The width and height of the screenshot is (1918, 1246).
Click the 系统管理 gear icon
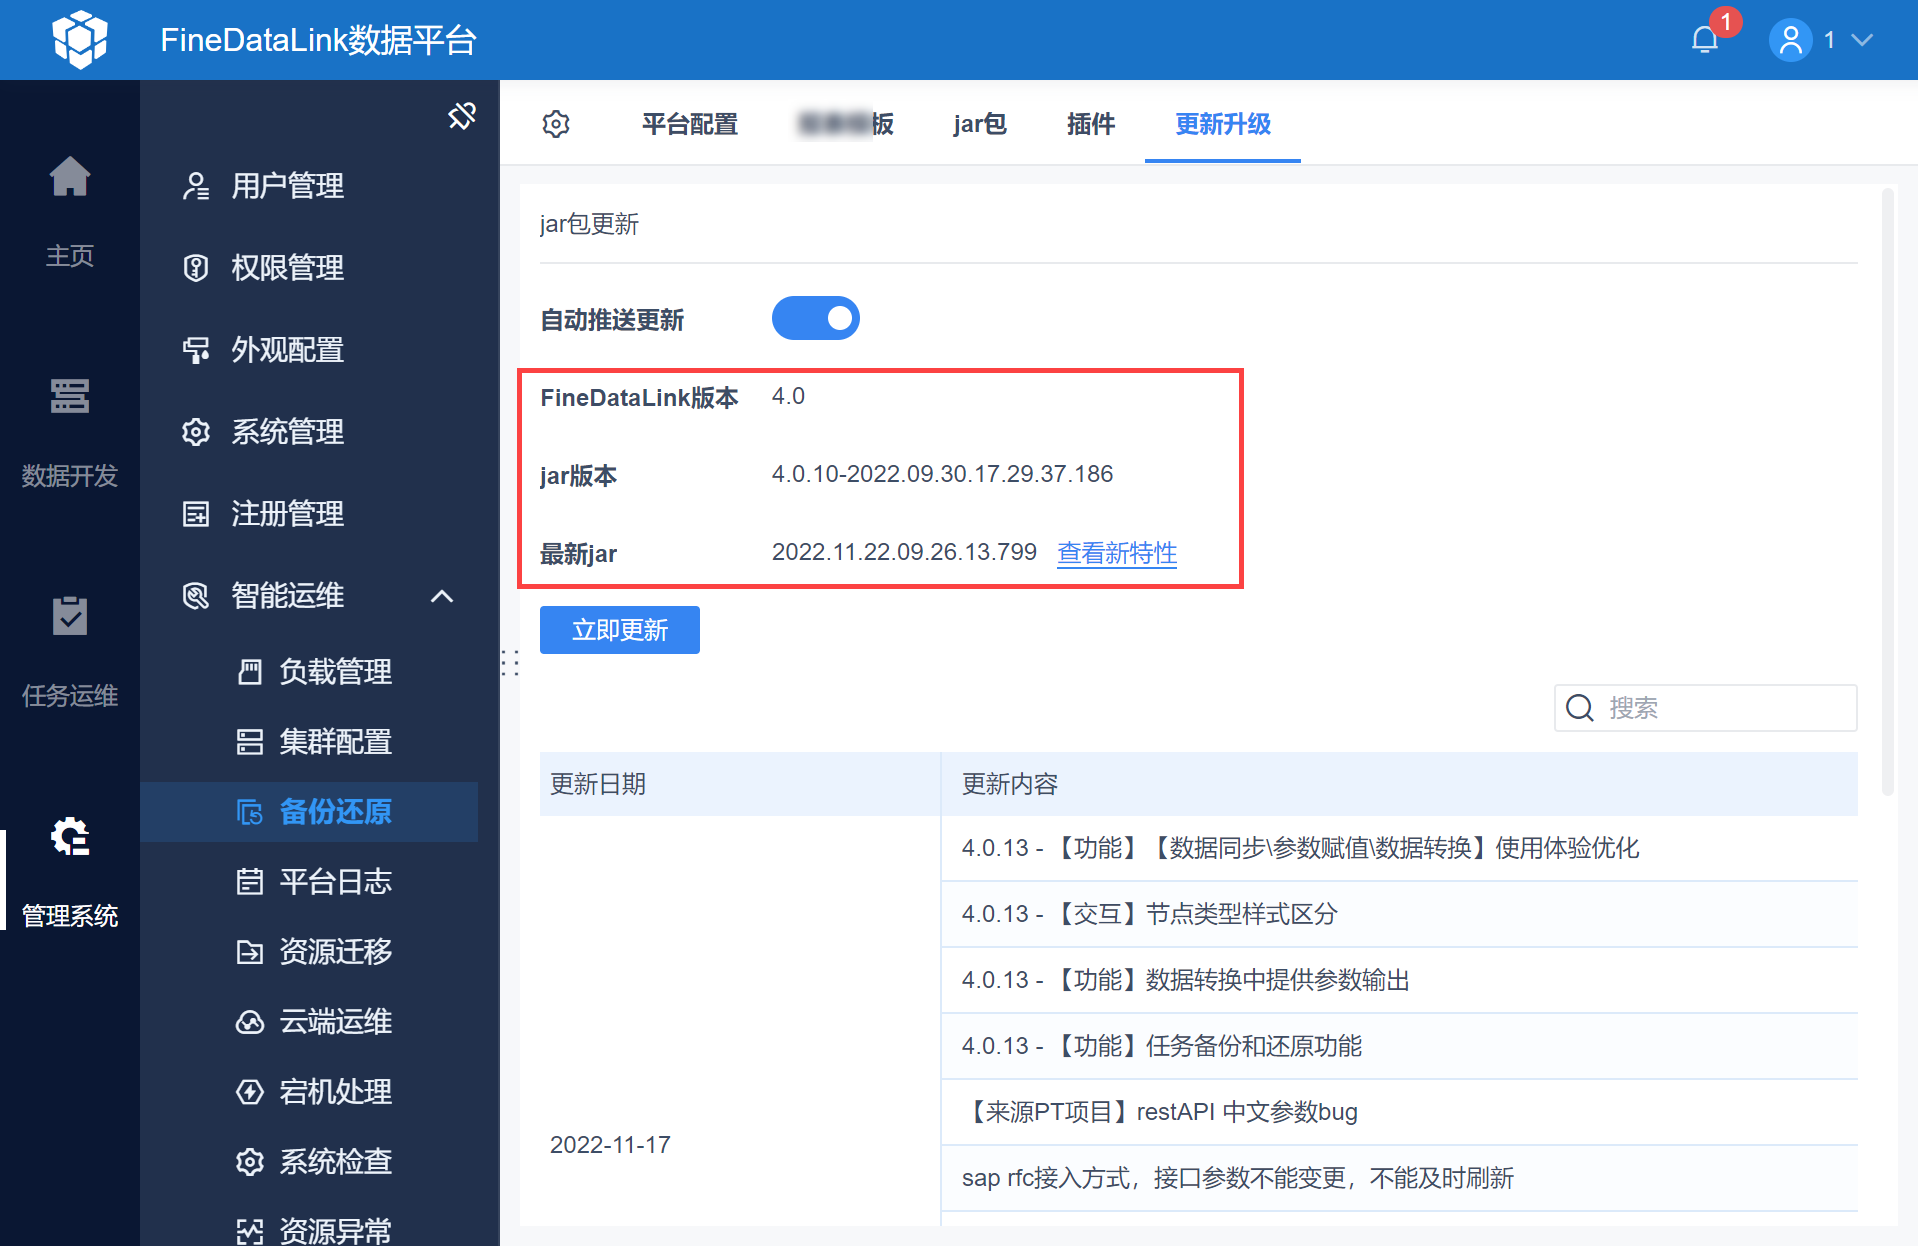(196, 432)
